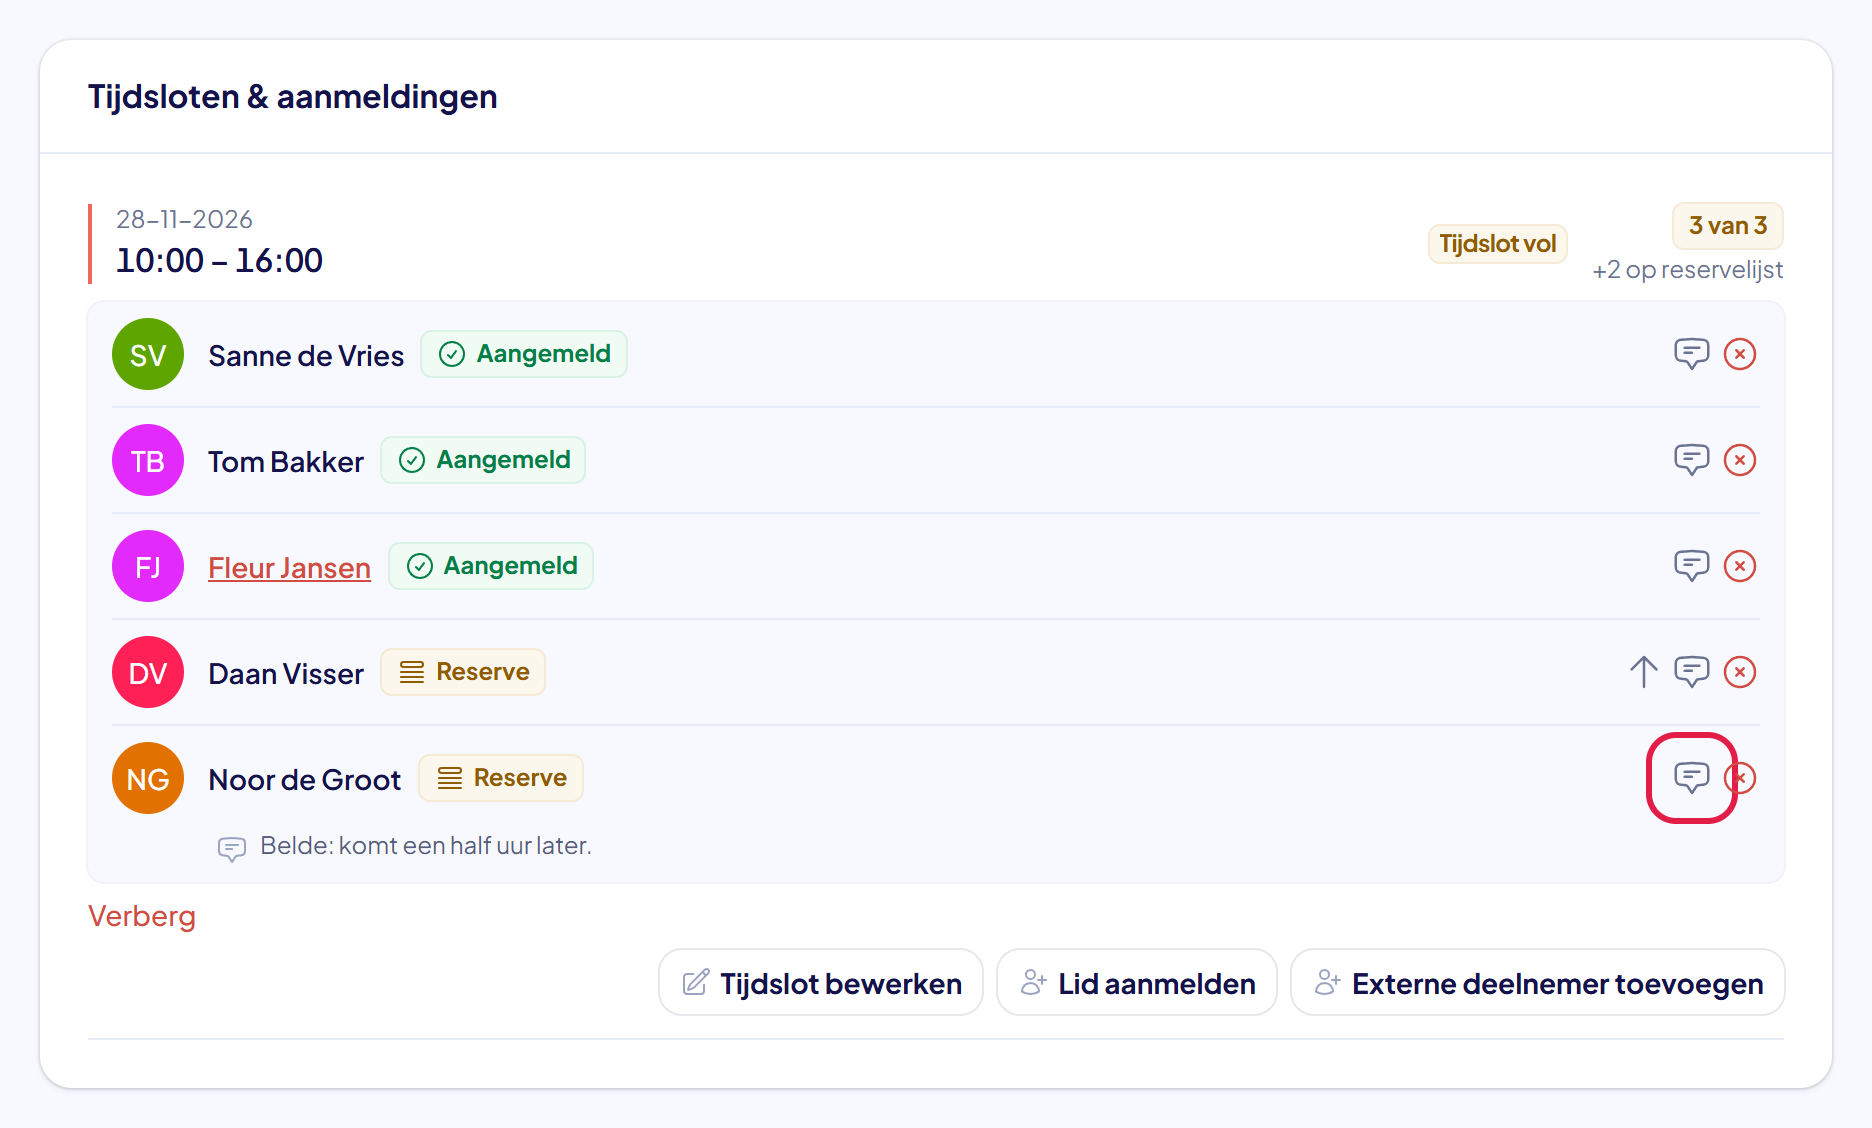This screenshot has width=1872, height=1128.
Task: Select Noor de Groot's Reserve status badge
Action: click(x=501, y=778)
